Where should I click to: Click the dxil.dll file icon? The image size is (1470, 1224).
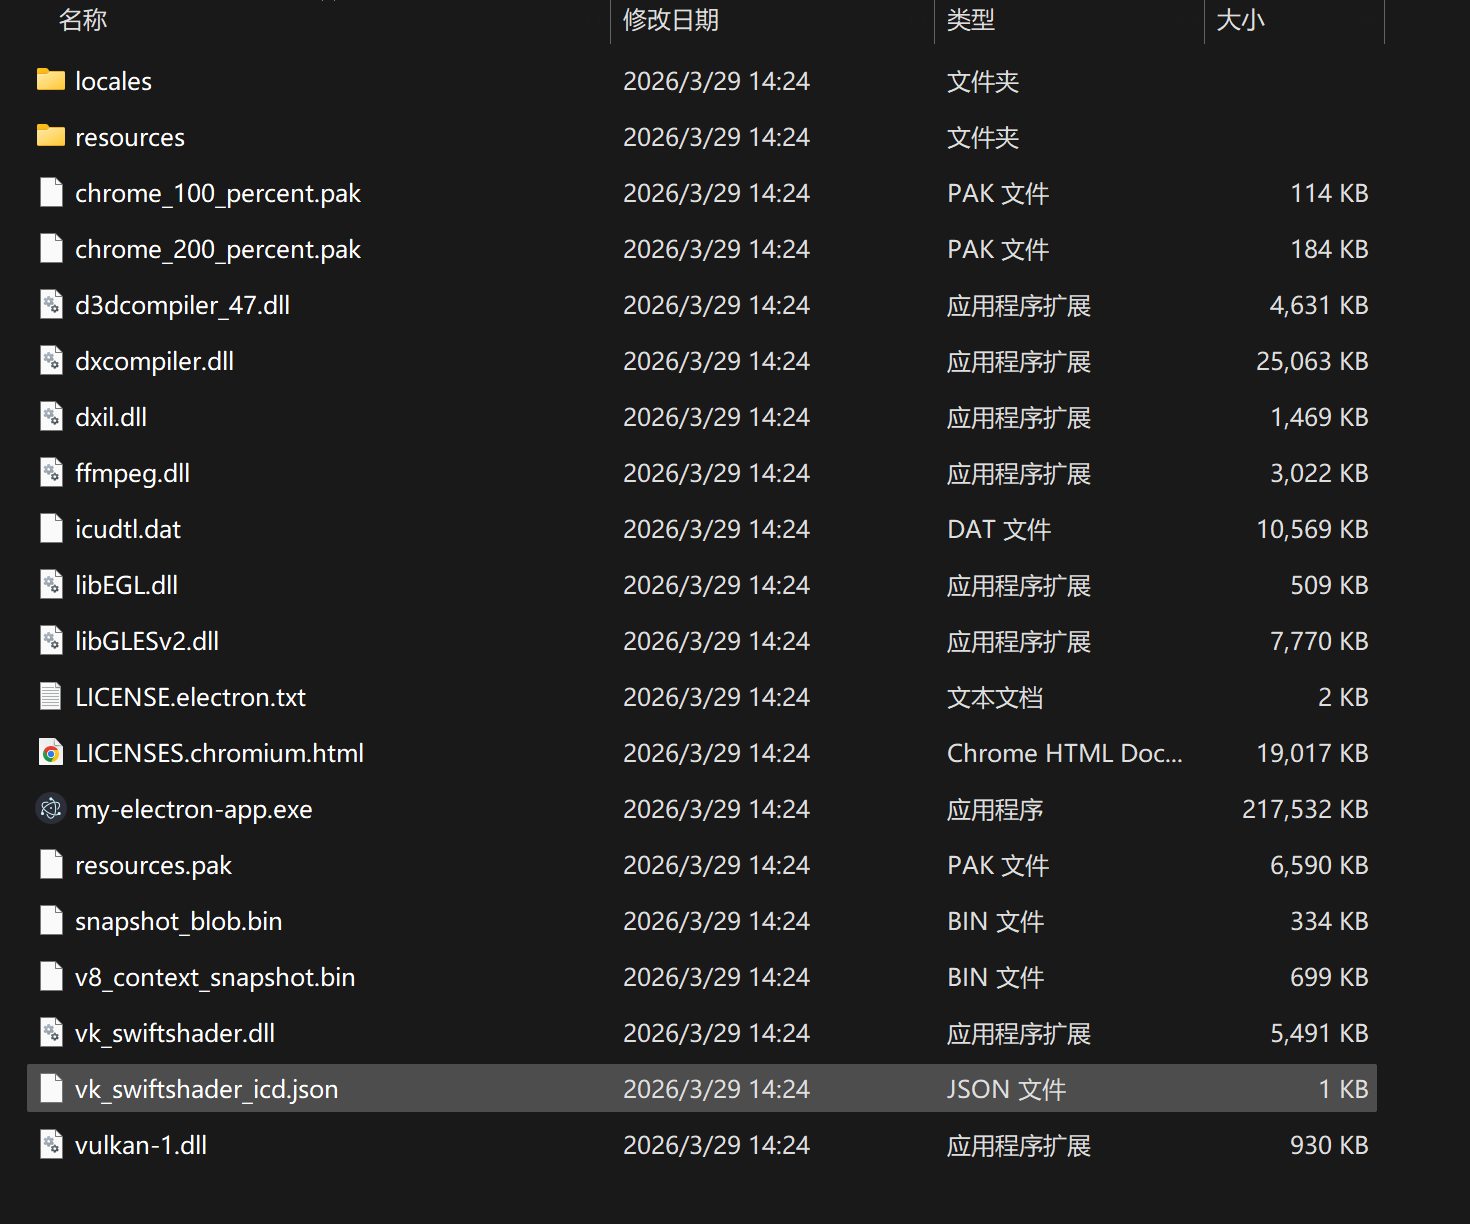point(51,416)
